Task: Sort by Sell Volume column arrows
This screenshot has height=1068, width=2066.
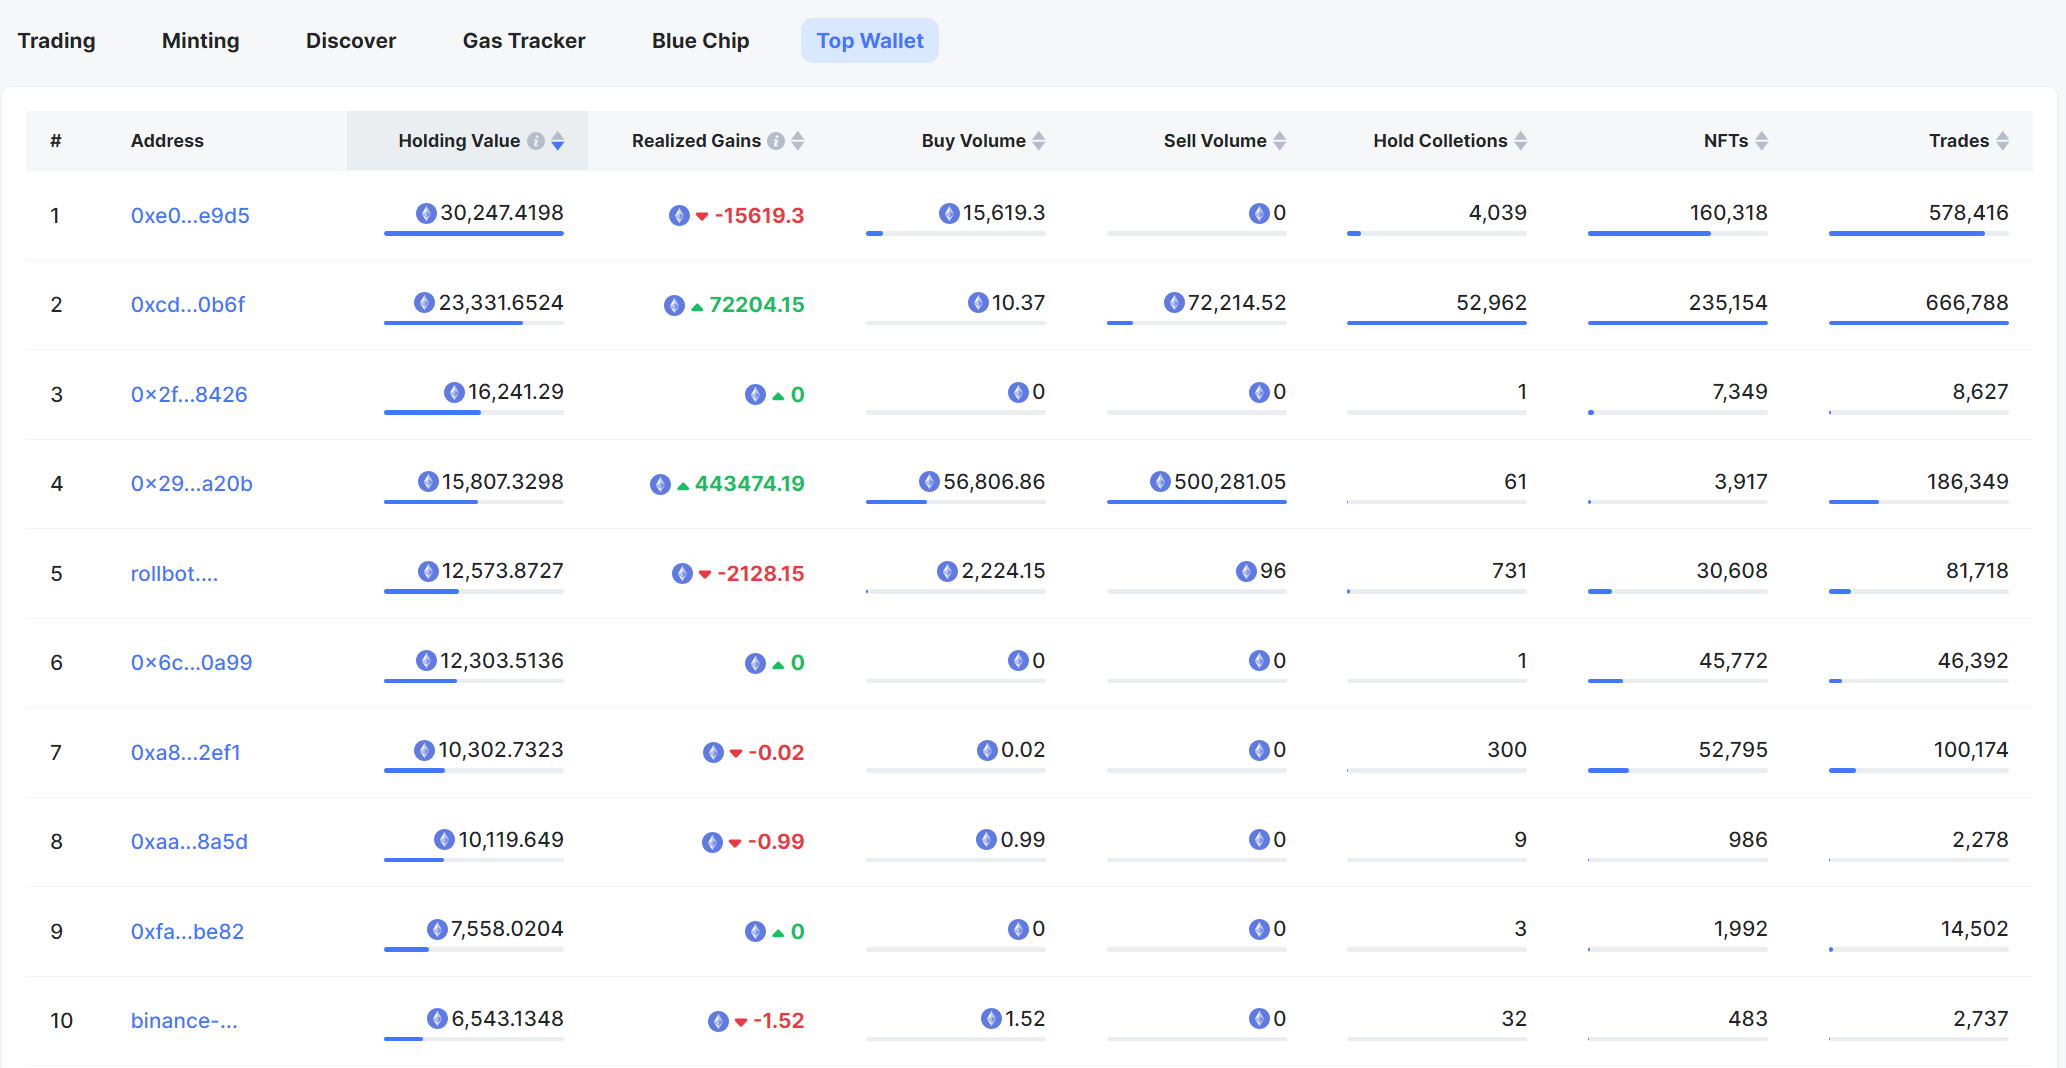Action: tap(1280, 141)
